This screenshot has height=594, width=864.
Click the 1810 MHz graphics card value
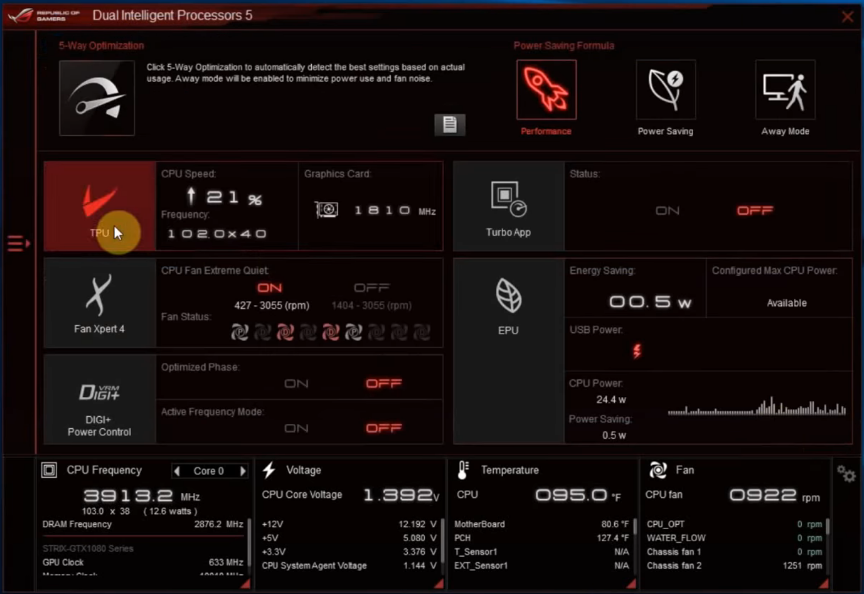click(x=395, y=210)
